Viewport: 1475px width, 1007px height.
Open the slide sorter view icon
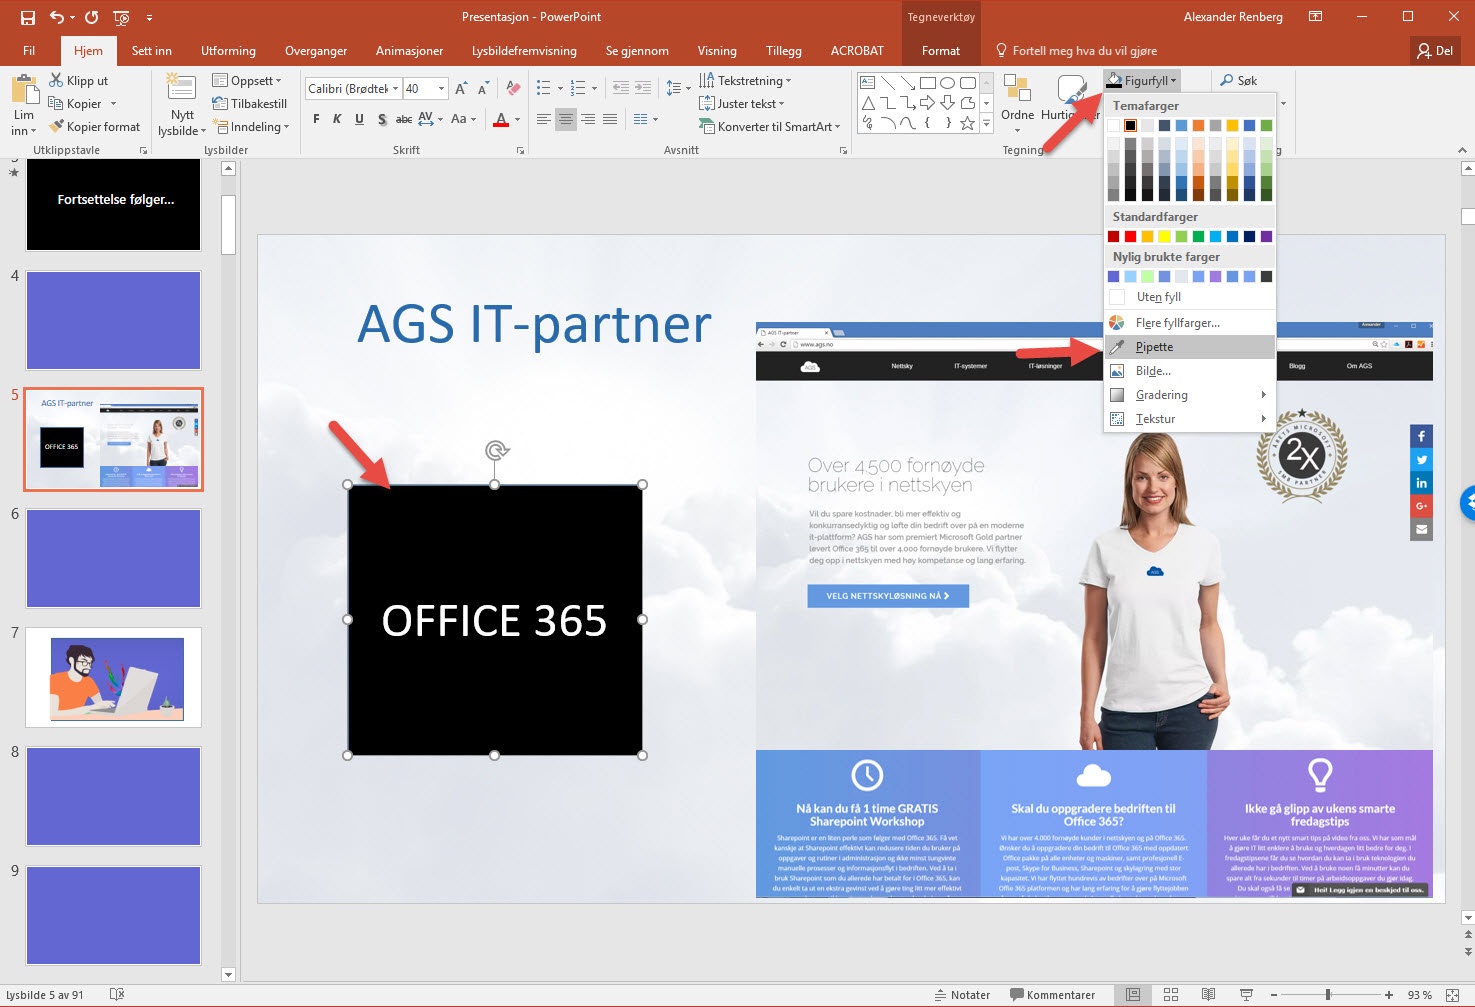point(1171,995)
